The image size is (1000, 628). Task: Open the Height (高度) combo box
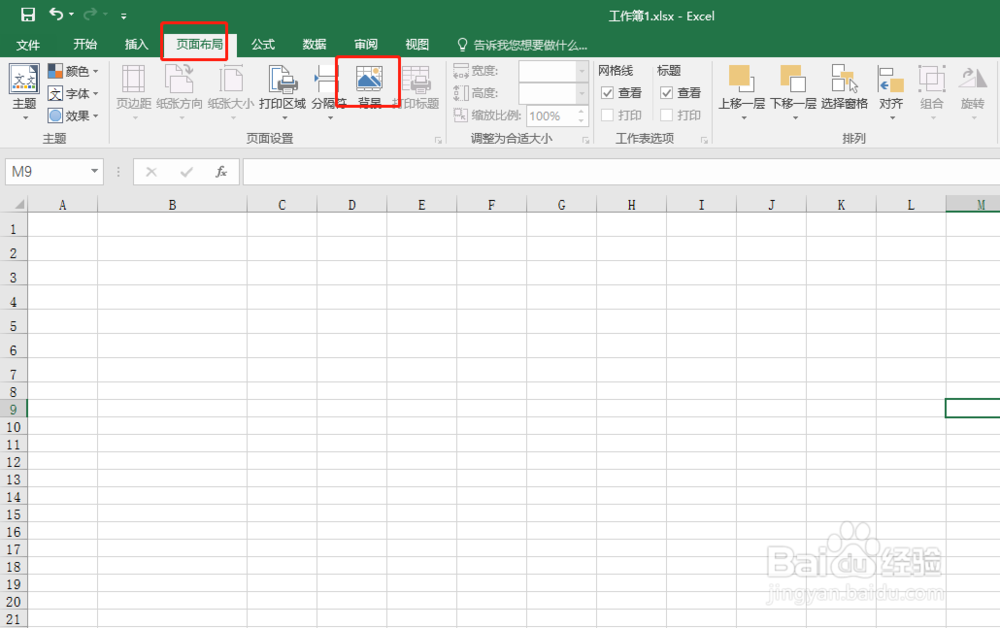coord(553,94)
